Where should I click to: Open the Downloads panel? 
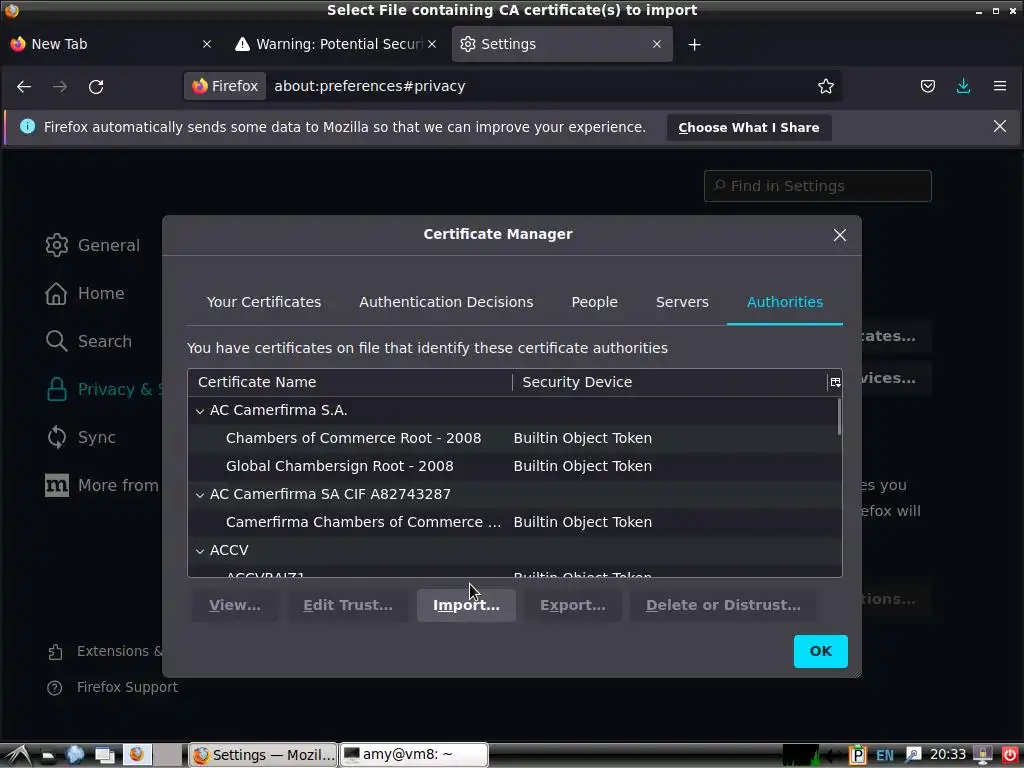point(963,86)
